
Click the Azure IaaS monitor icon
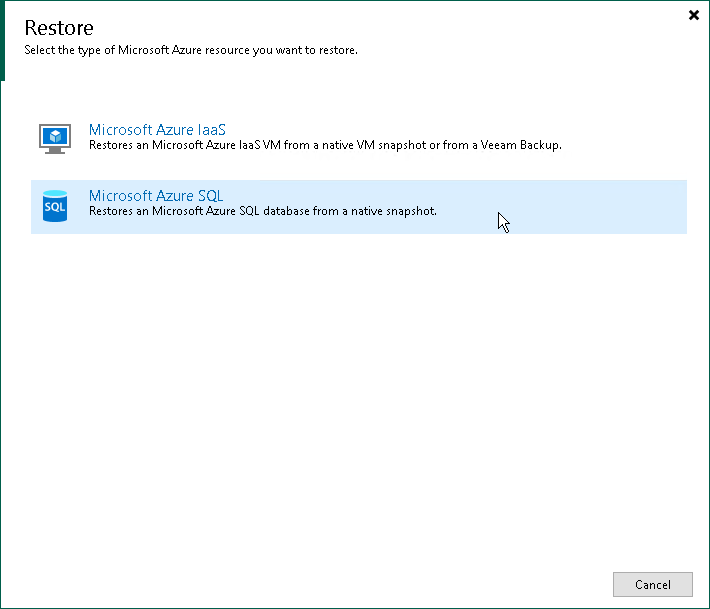(55, 139)
